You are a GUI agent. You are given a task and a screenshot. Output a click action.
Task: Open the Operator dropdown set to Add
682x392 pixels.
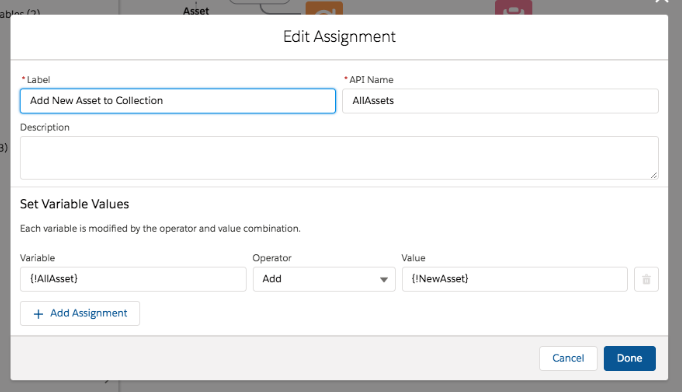point(324,279)
